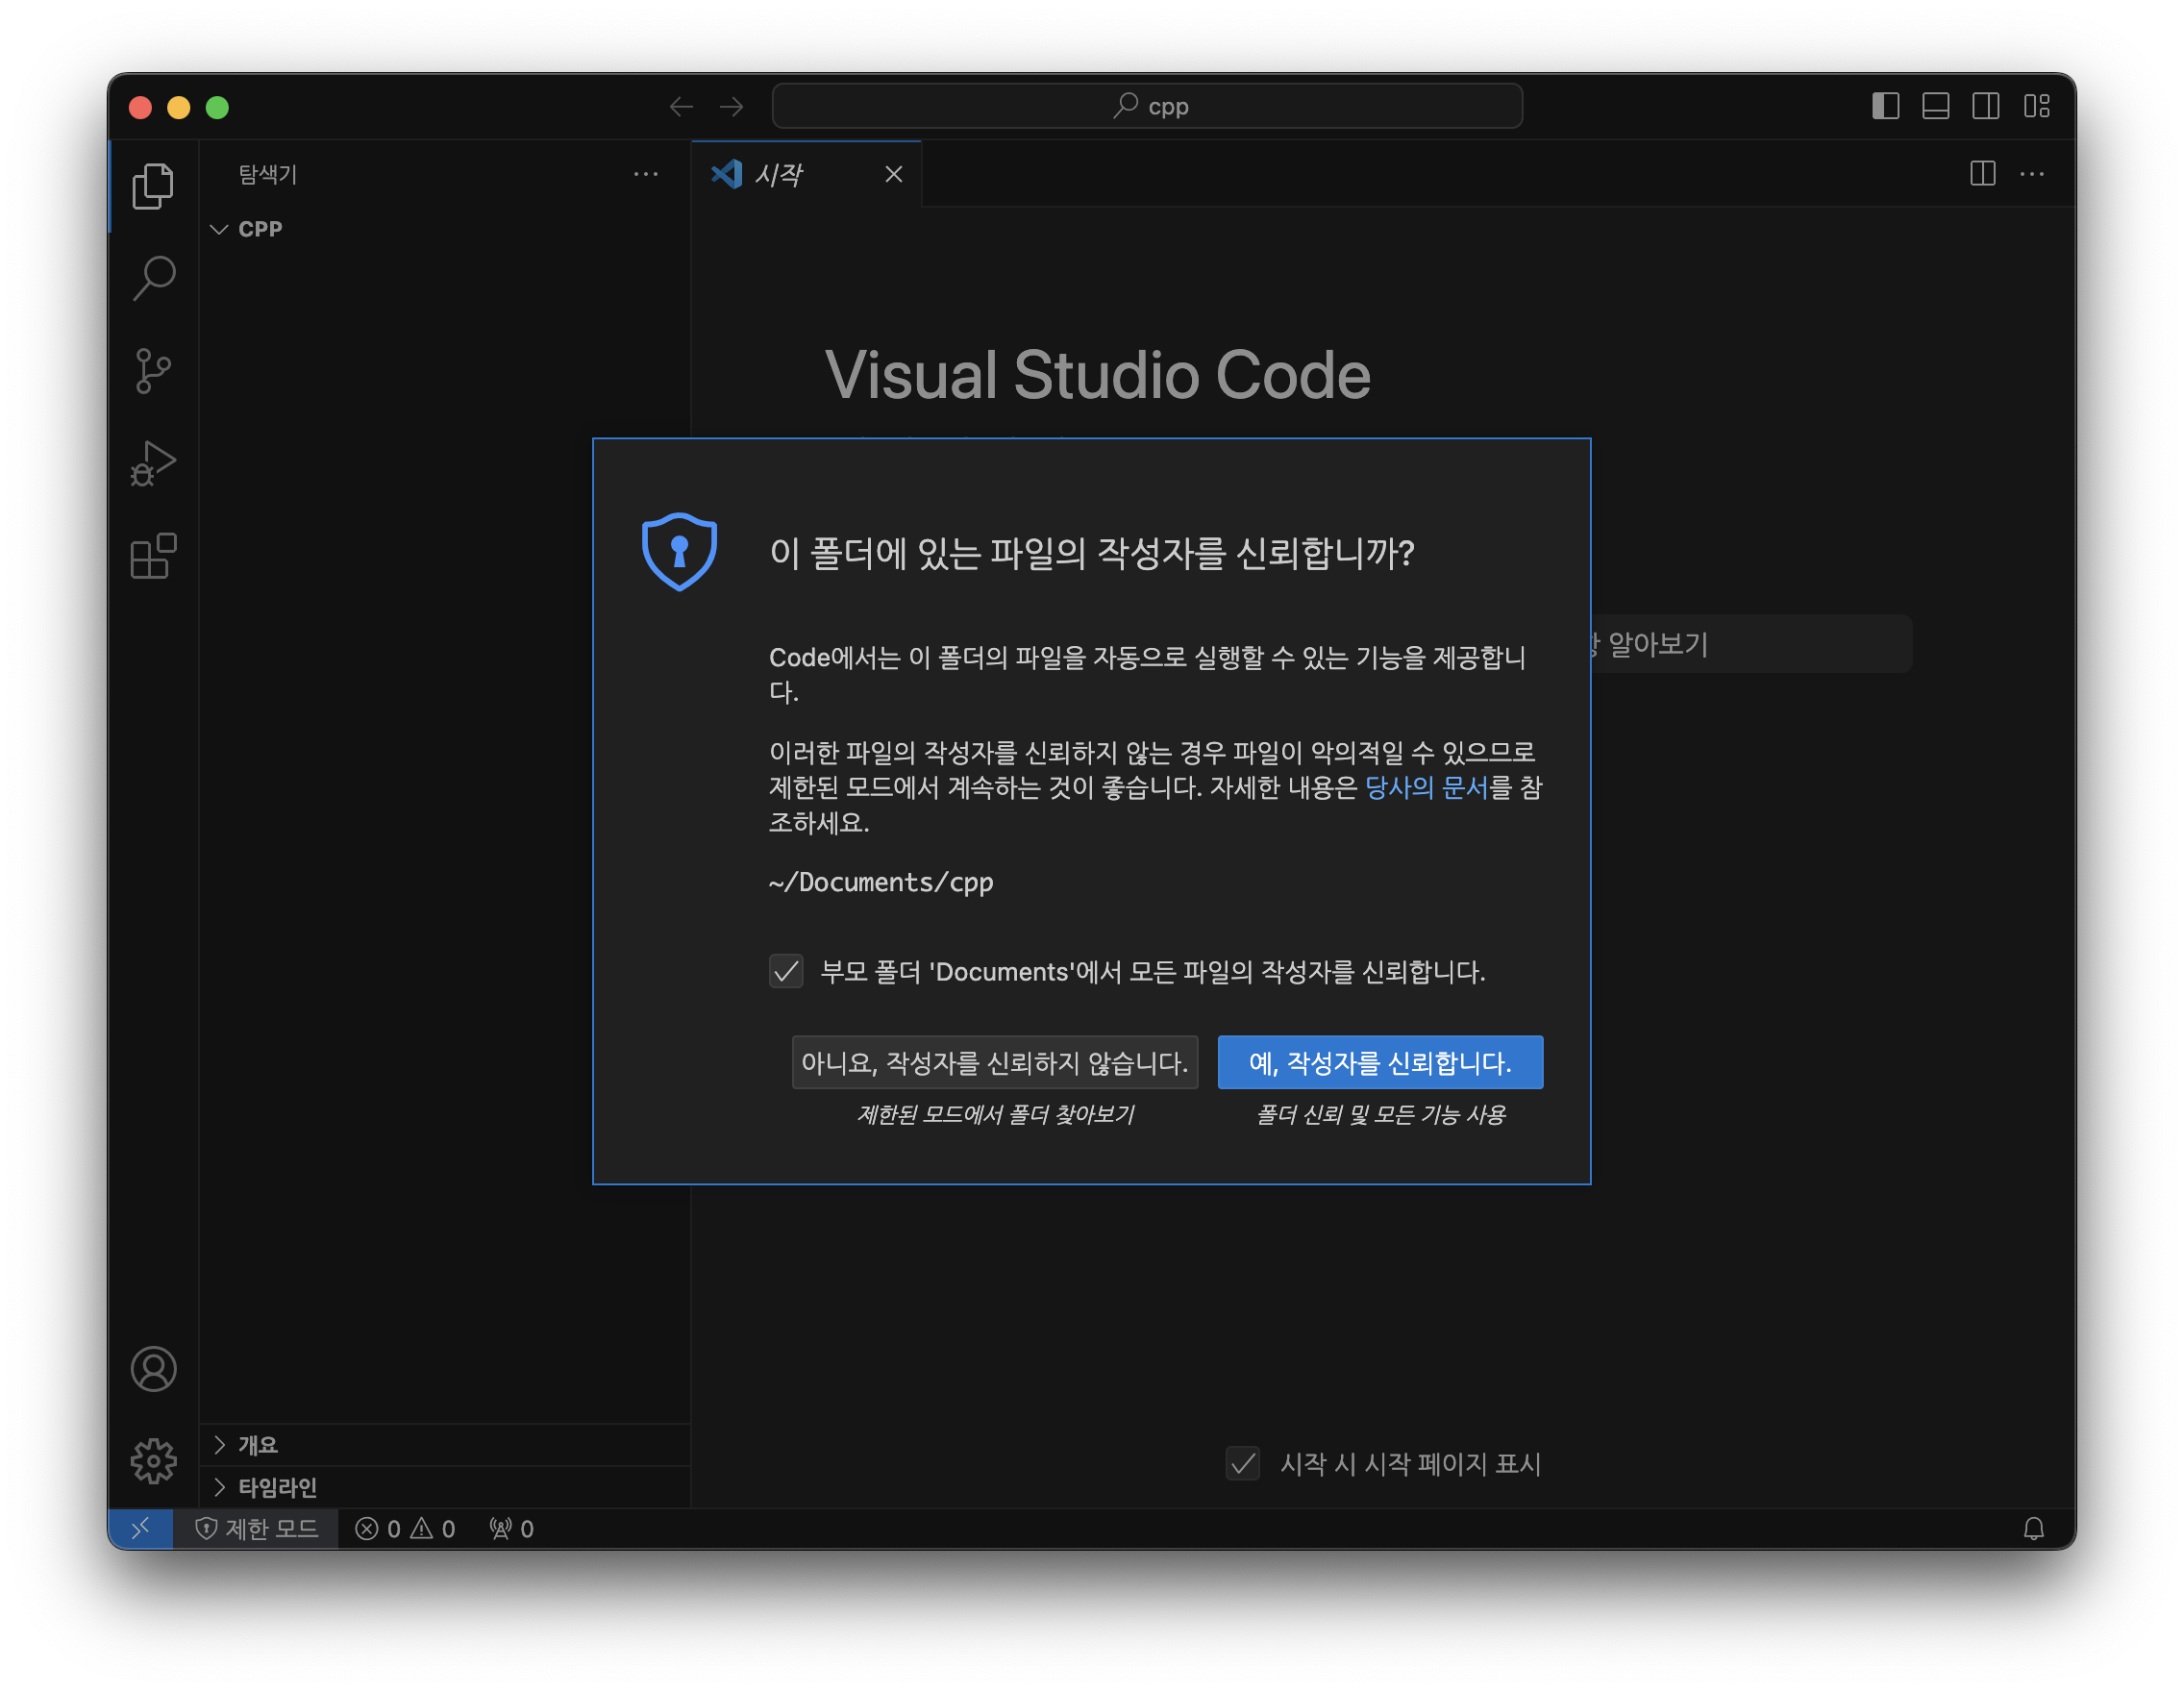
Task: Open the Run and Debug view
Action: tap(153, 464)
